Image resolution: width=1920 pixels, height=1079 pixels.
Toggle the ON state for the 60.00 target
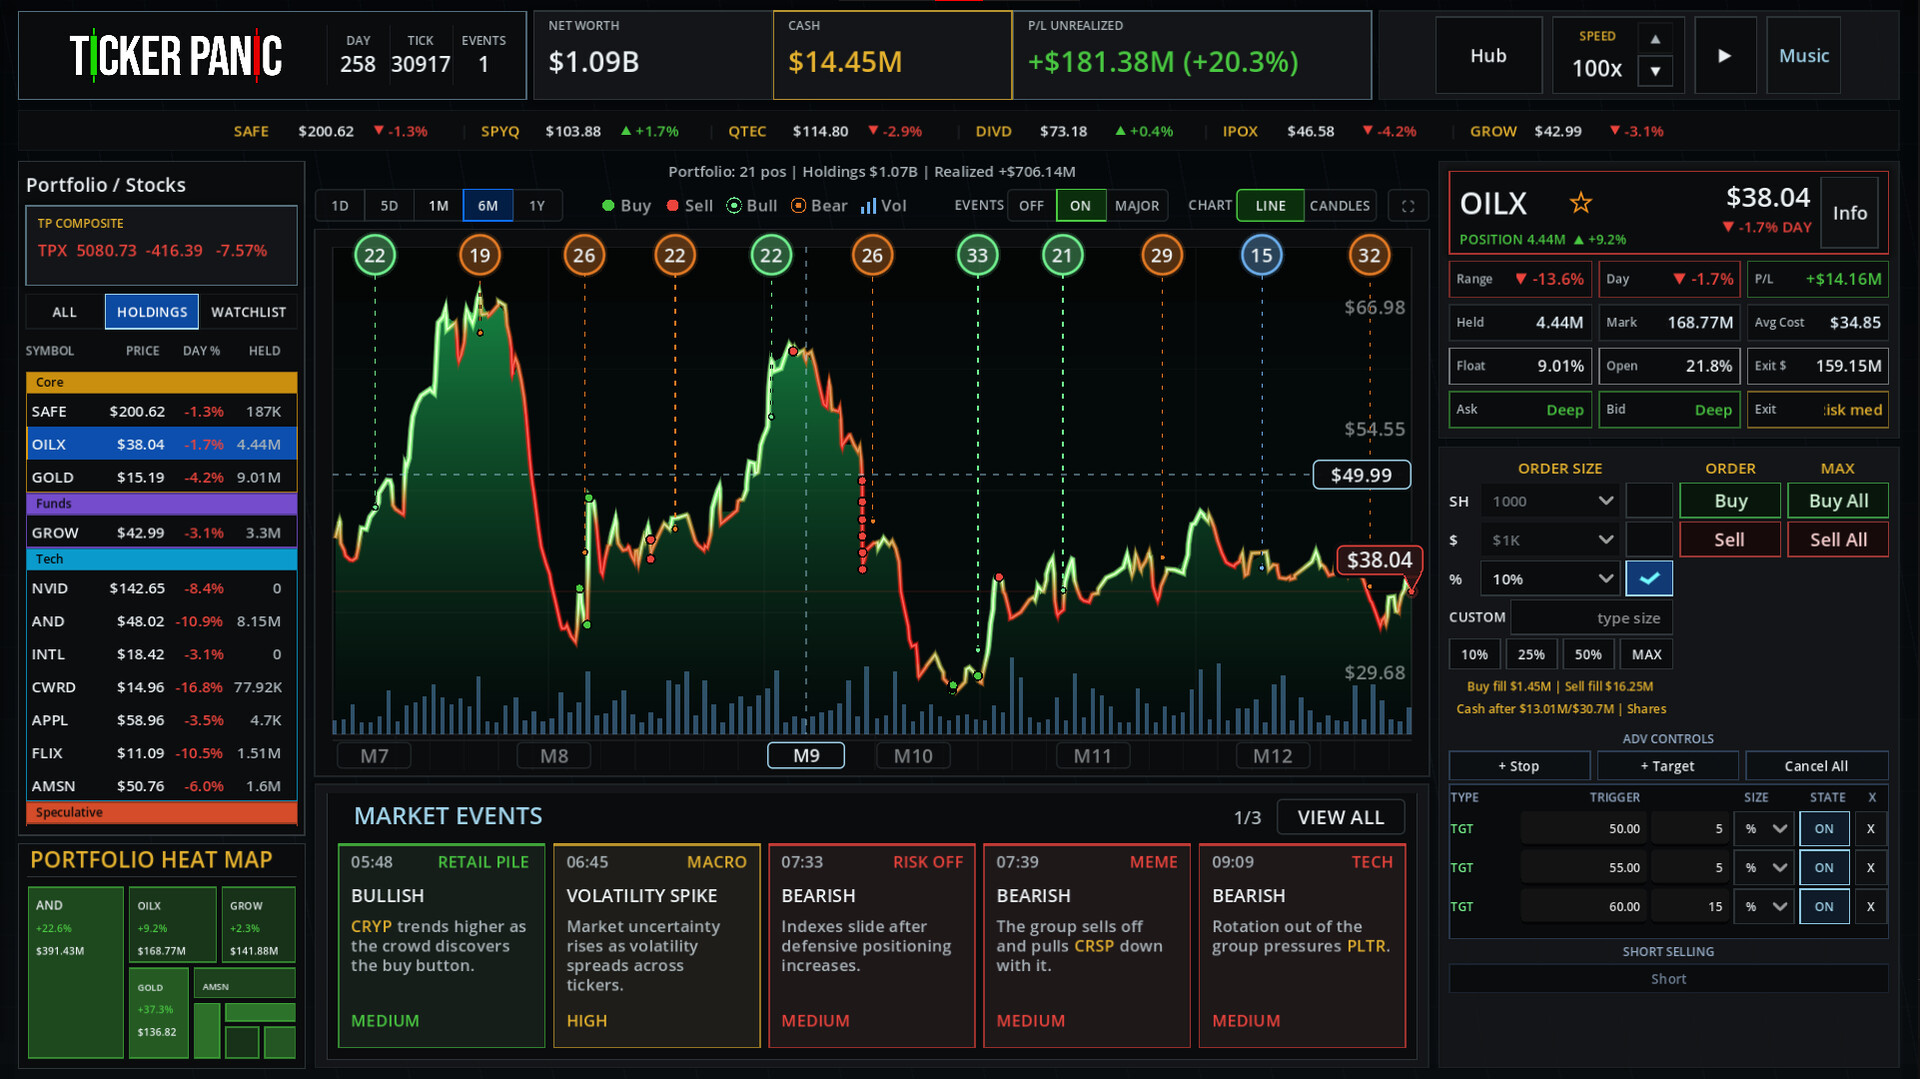(1824, 907)
